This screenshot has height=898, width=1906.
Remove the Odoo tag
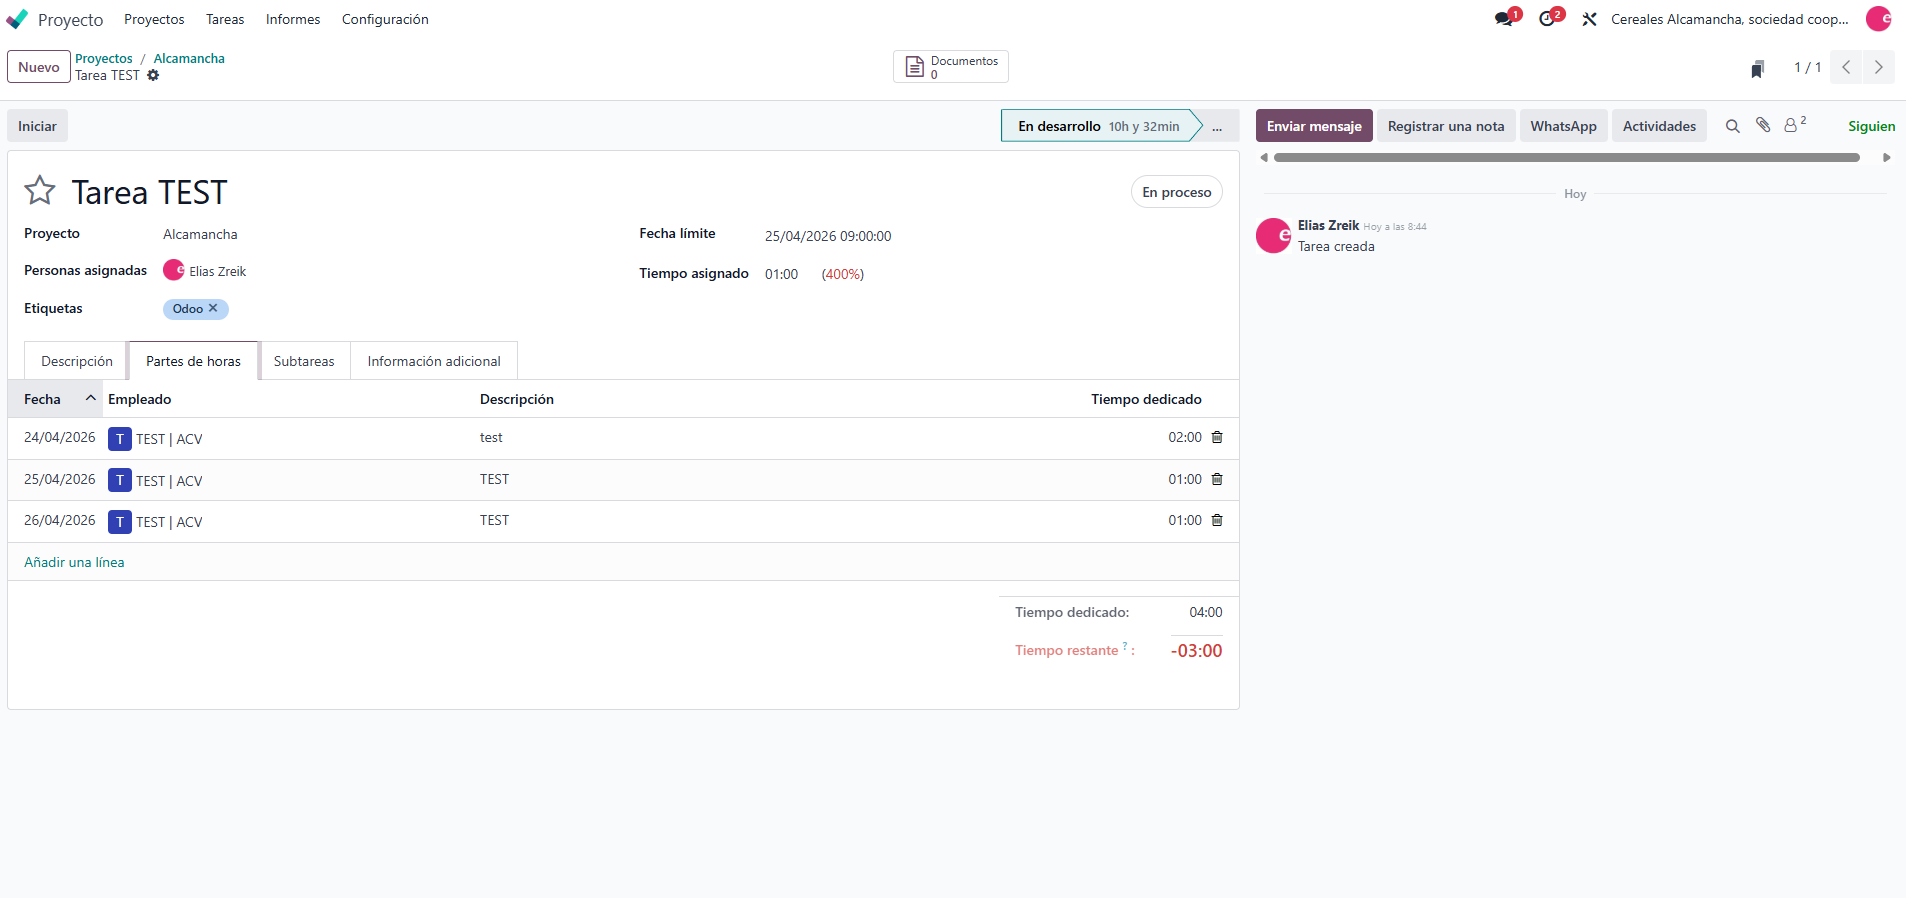coord(213,308)
